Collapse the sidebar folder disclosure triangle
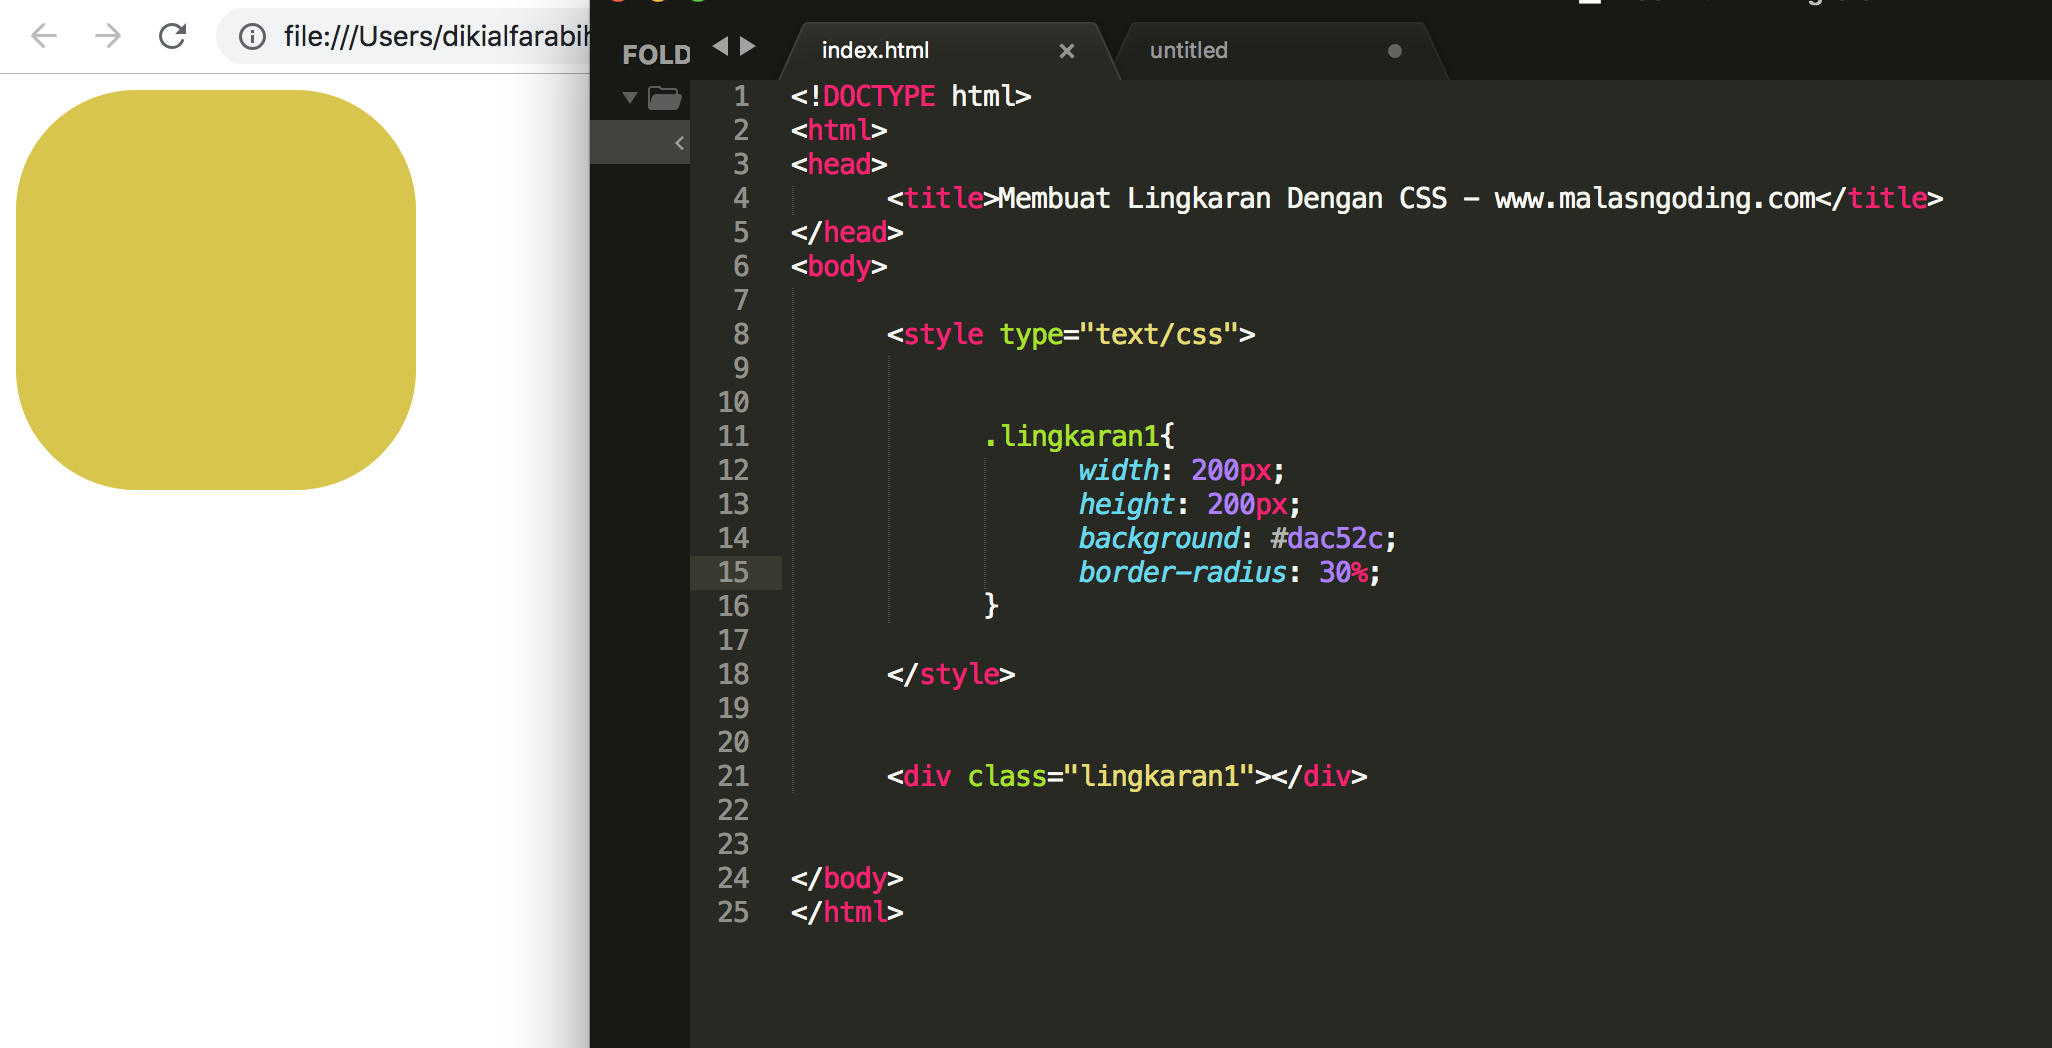Viewport: 2052px width, 1048px height. pyautogui.click(x=630, y=97)
